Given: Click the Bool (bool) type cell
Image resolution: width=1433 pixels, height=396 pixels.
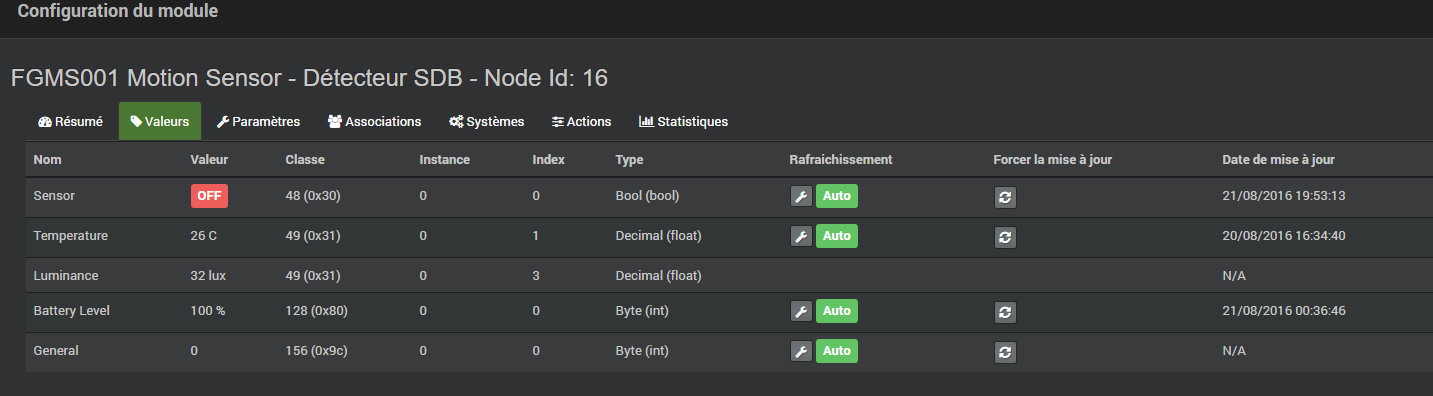Looking at the screenshot, I should tap(647, 196).
